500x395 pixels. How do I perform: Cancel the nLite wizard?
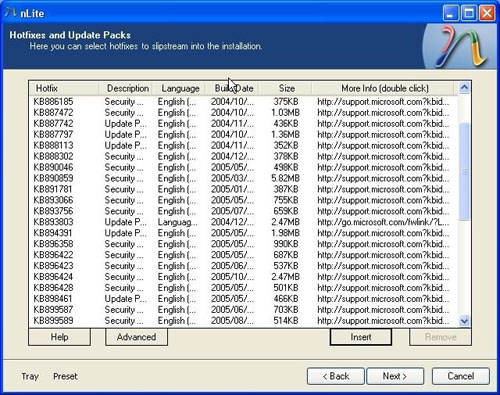(461, 376)
